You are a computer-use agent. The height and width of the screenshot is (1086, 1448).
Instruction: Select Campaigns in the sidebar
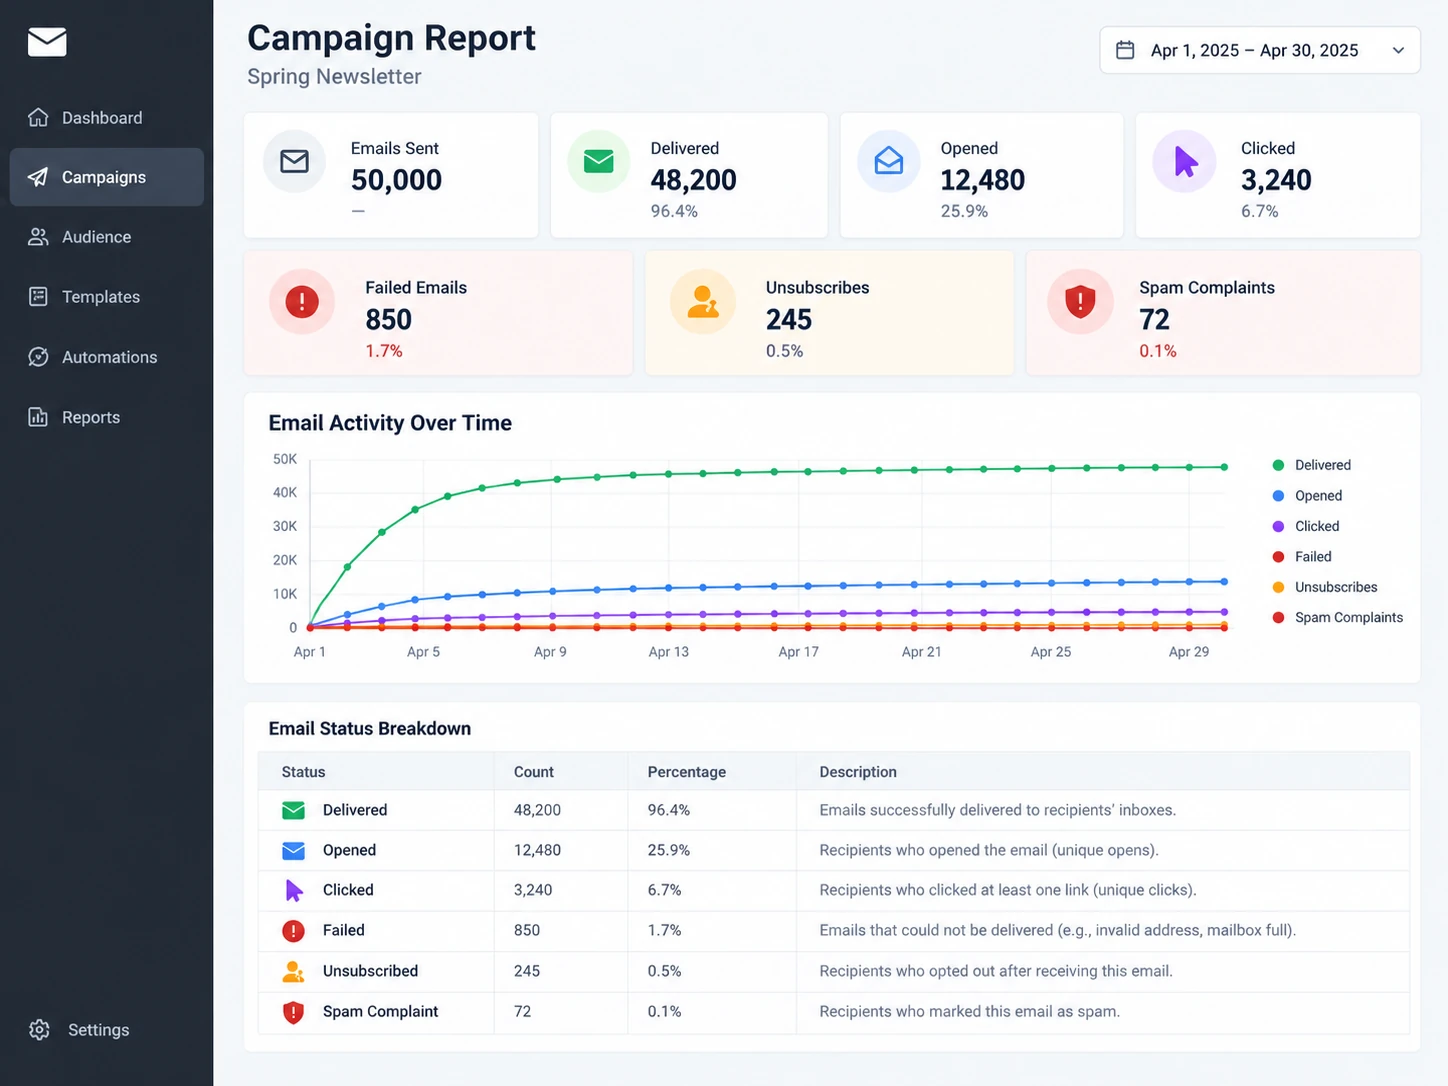click(x=107, y=177)
